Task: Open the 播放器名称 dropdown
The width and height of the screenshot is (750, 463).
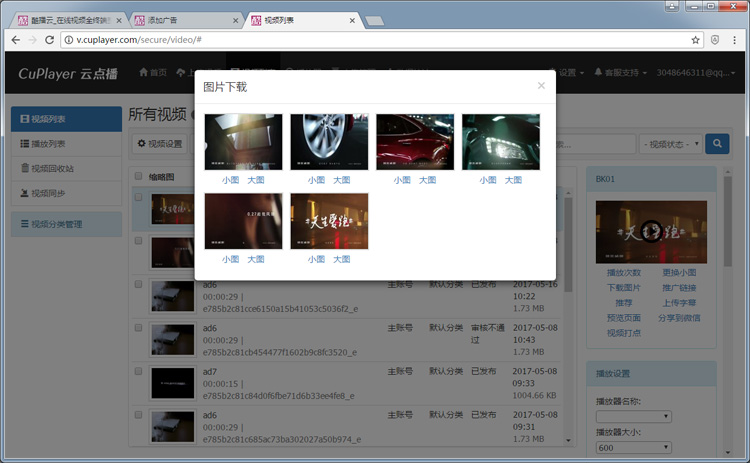Action: [633, 417]
